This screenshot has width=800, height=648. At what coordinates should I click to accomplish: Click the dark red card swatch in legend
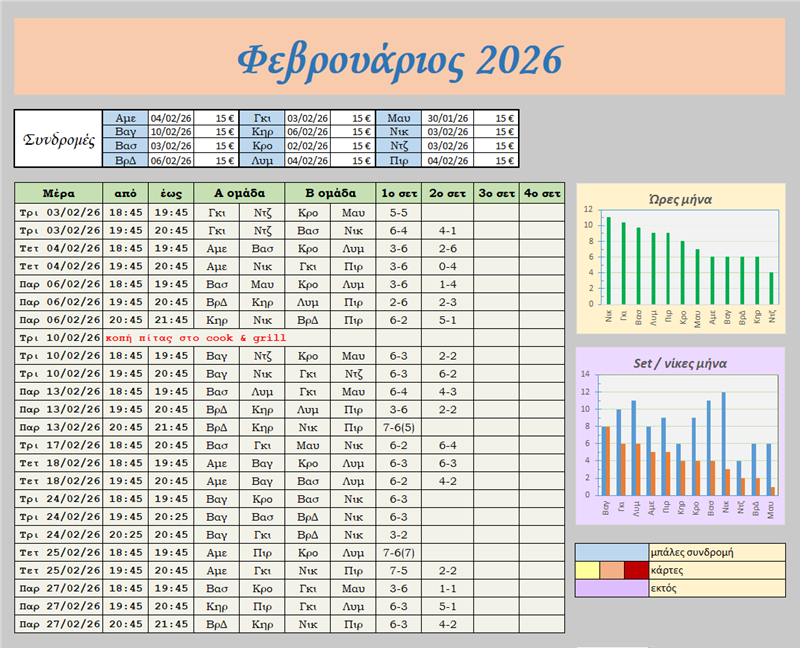(x=636, y=570)
